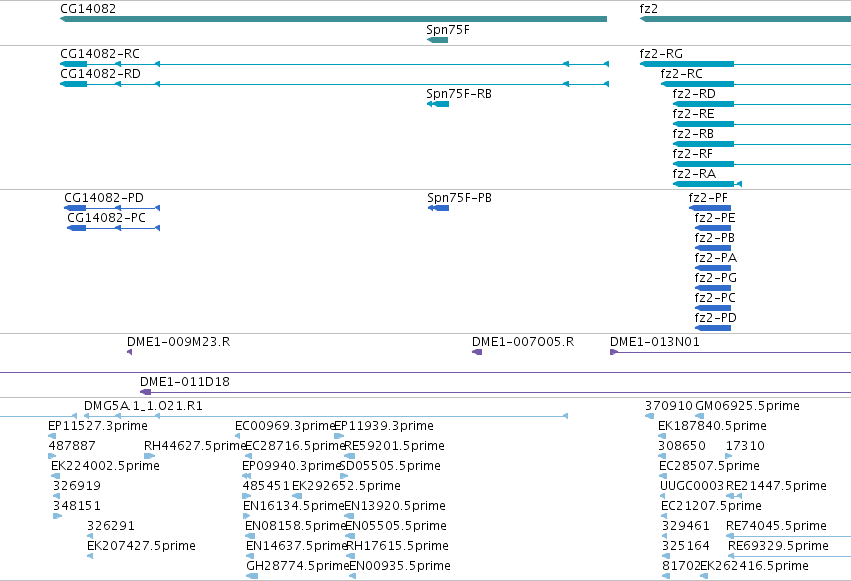Select EST GM06925.5prime
The height and width of the screenshot is (581, 851).
tap(700, 416)
